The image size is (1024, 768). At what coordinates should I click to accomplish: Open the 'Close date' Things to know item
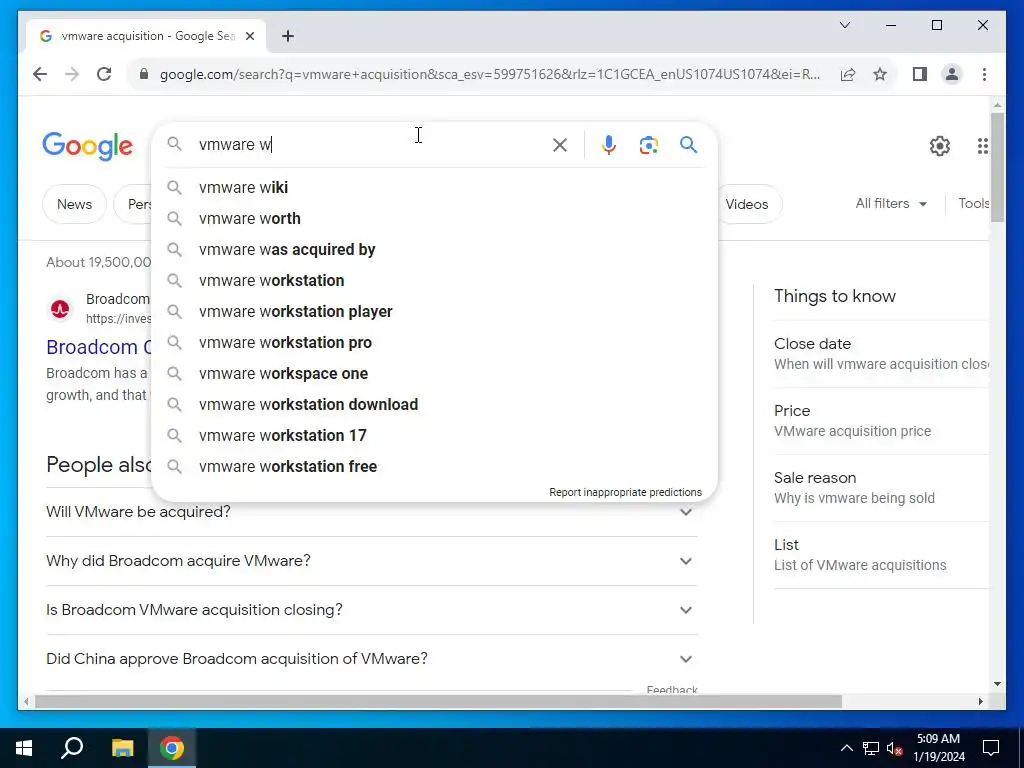click(x=881, y=354)
